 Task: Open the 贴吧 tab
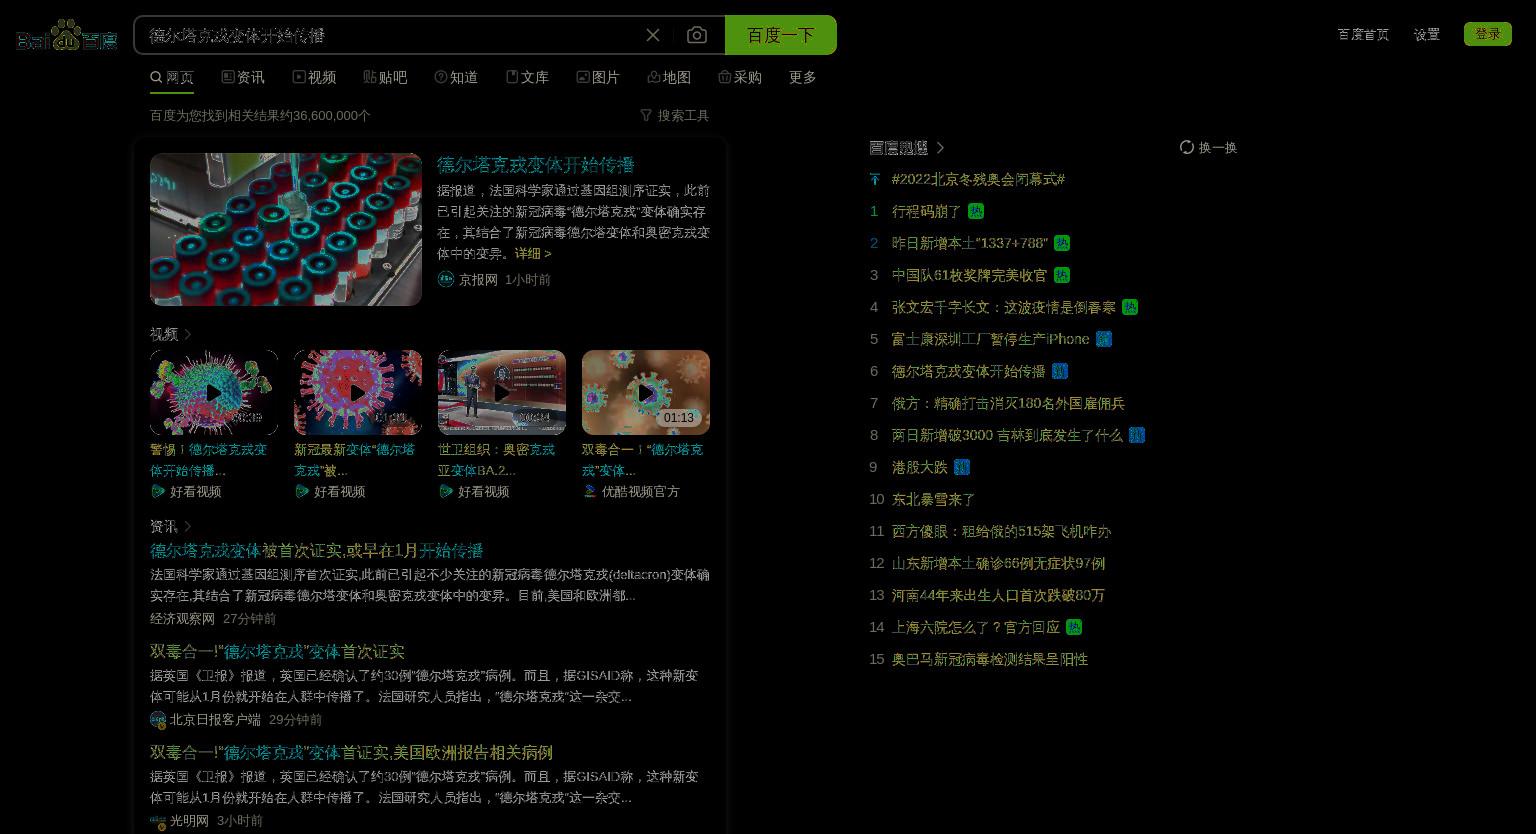[385, 77]
